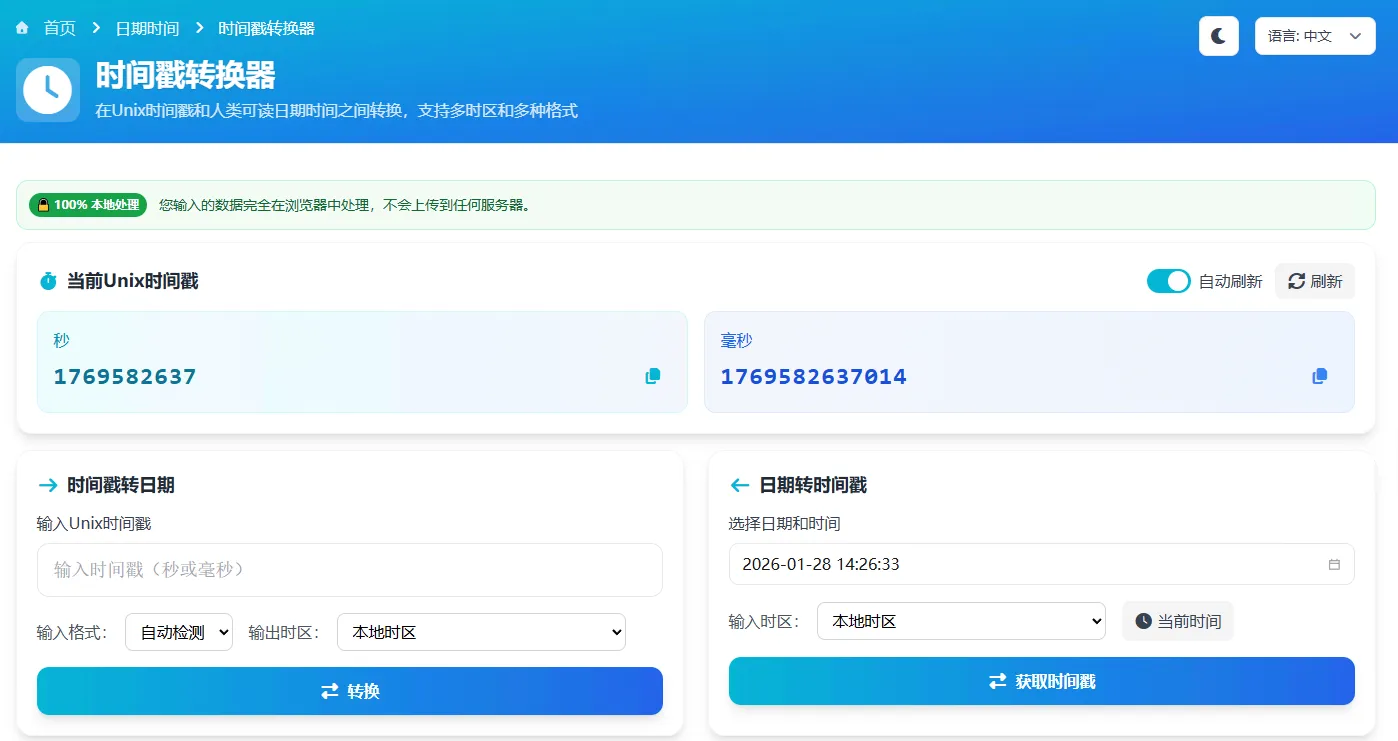The height and width of the screenshot is (741, 1398).
Task: Open the 输出时区 dropdown showing 本地时区
Action: (x=481, y=632)
